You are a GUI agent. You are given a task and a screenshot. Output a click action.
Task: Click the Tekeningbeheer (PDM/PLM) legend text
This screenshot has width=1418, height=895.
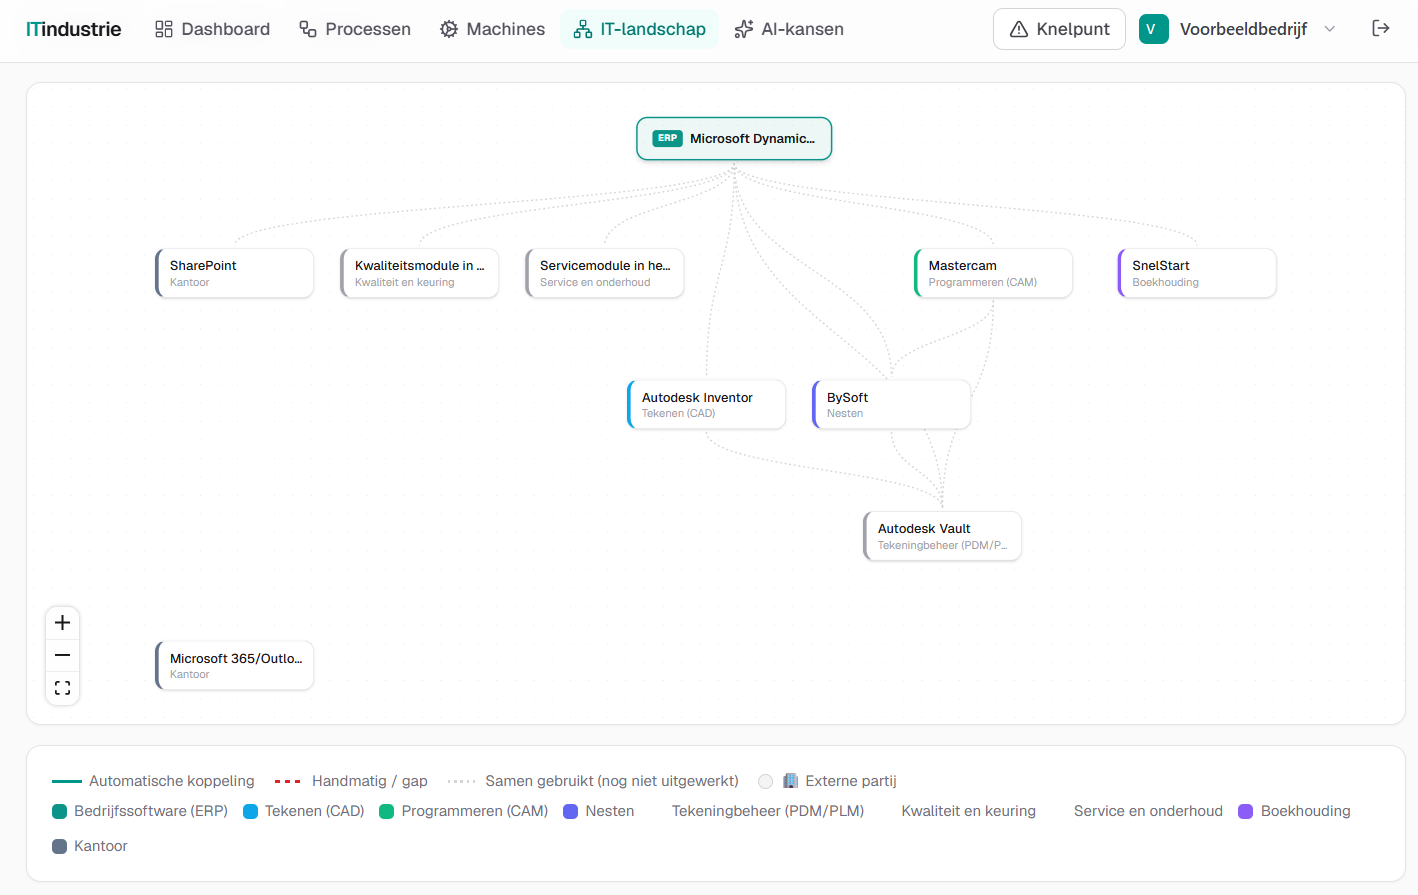768,811
